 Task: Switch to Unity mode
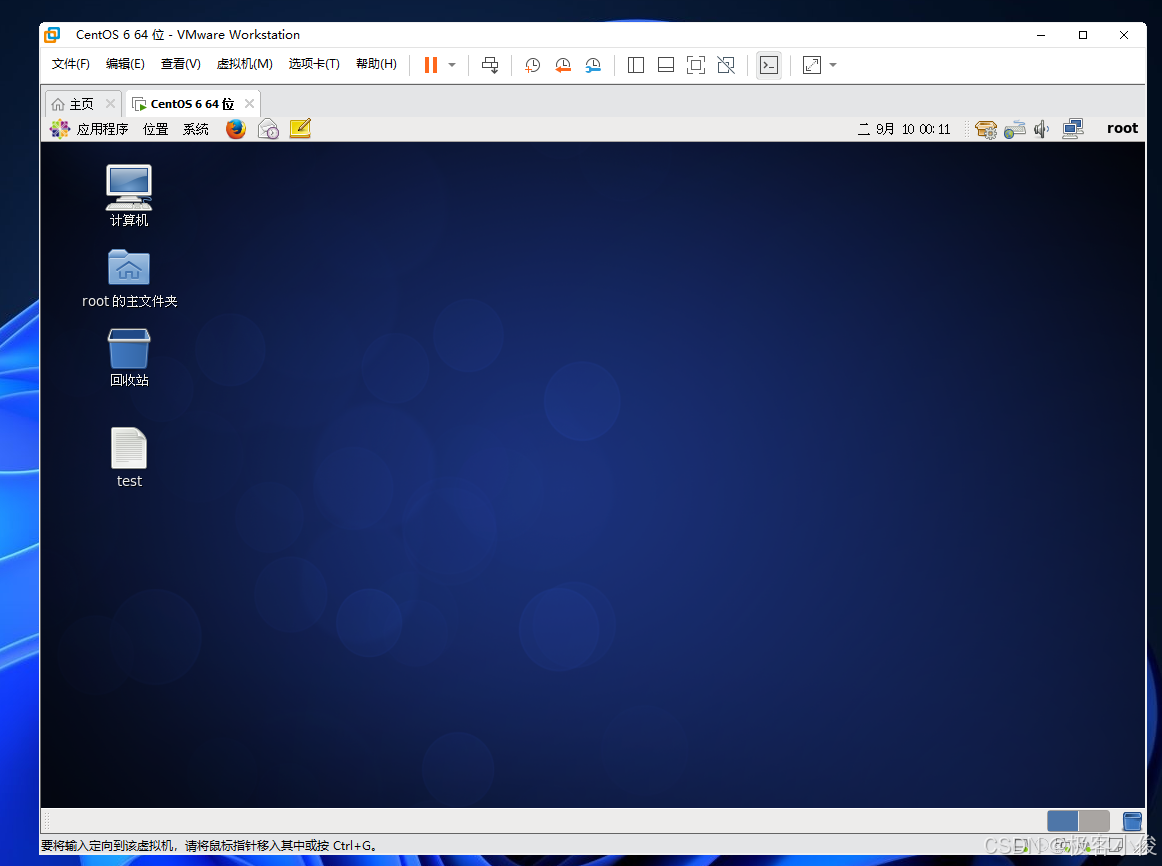pyautogui.click(x=726, y=65)
